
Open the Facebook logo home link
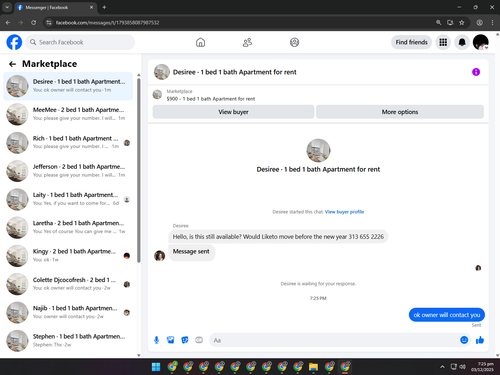click(14, 42)
